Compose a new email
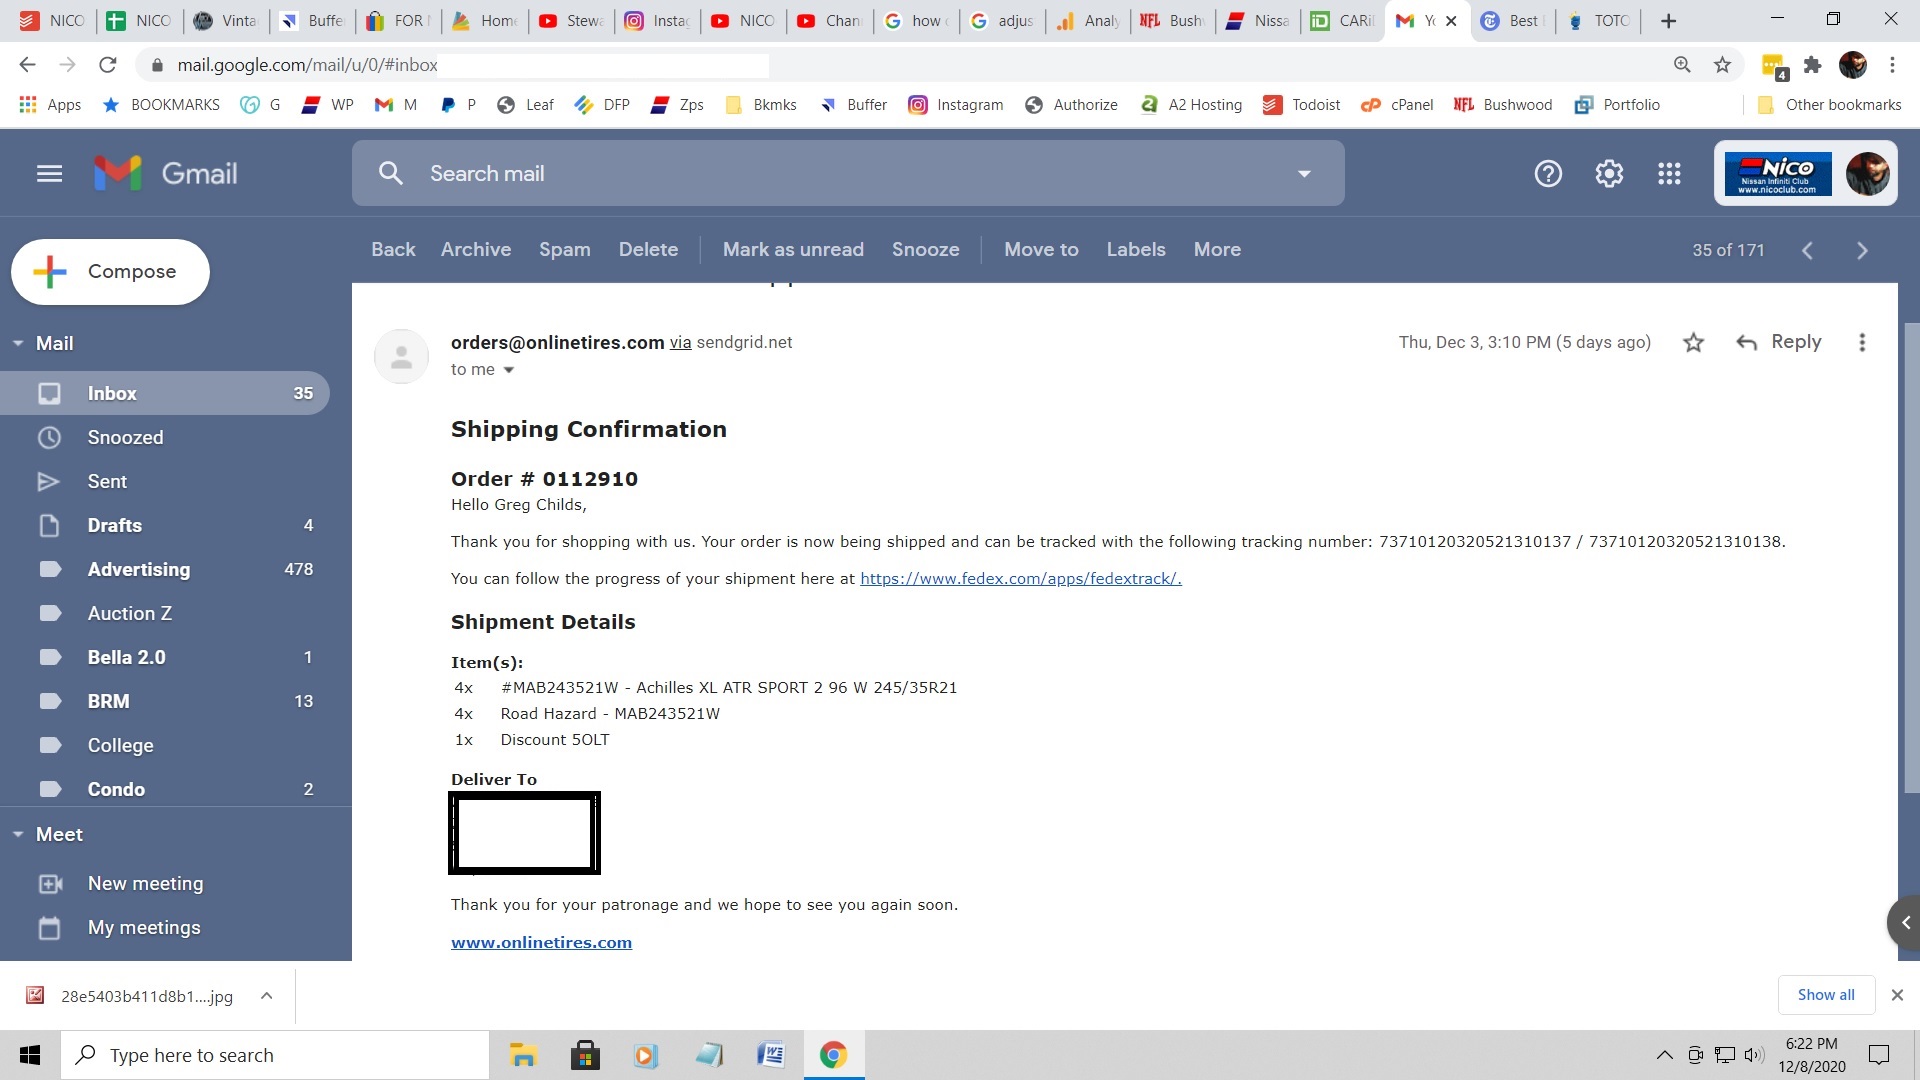This screenshot has height=1080, width=1920. pyautogui.click(x=110, y=272)
